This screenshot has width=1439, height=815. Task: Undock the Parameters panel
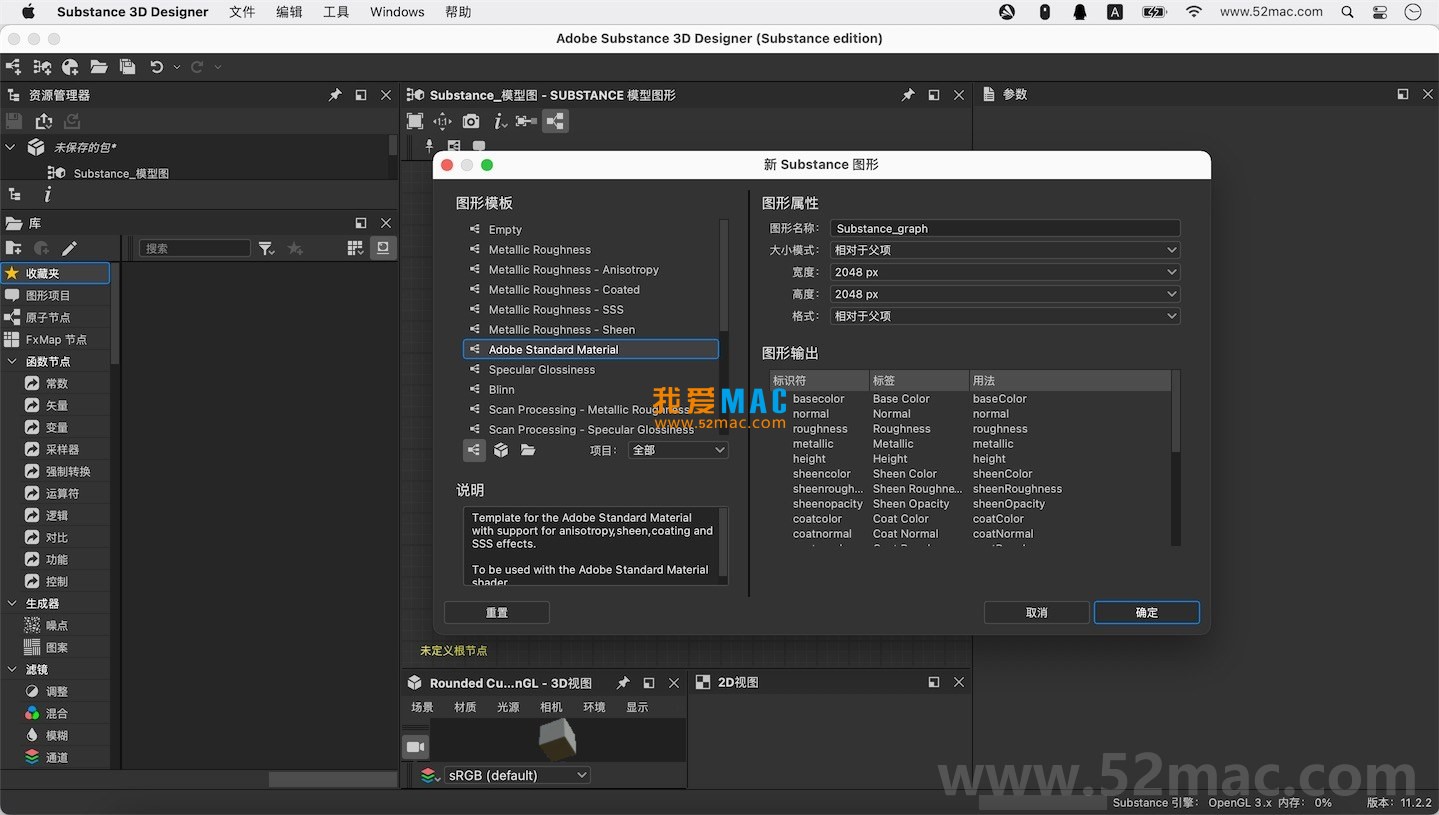coord(1402,94)
